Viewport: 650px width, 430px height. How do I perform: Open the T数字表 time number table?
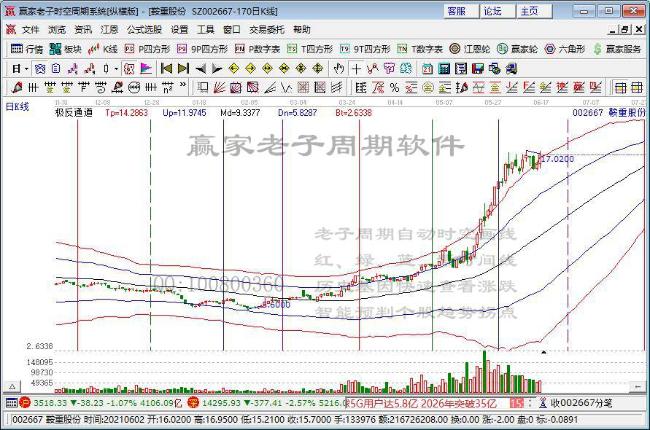pyautogui.click(x=420, y=49)
